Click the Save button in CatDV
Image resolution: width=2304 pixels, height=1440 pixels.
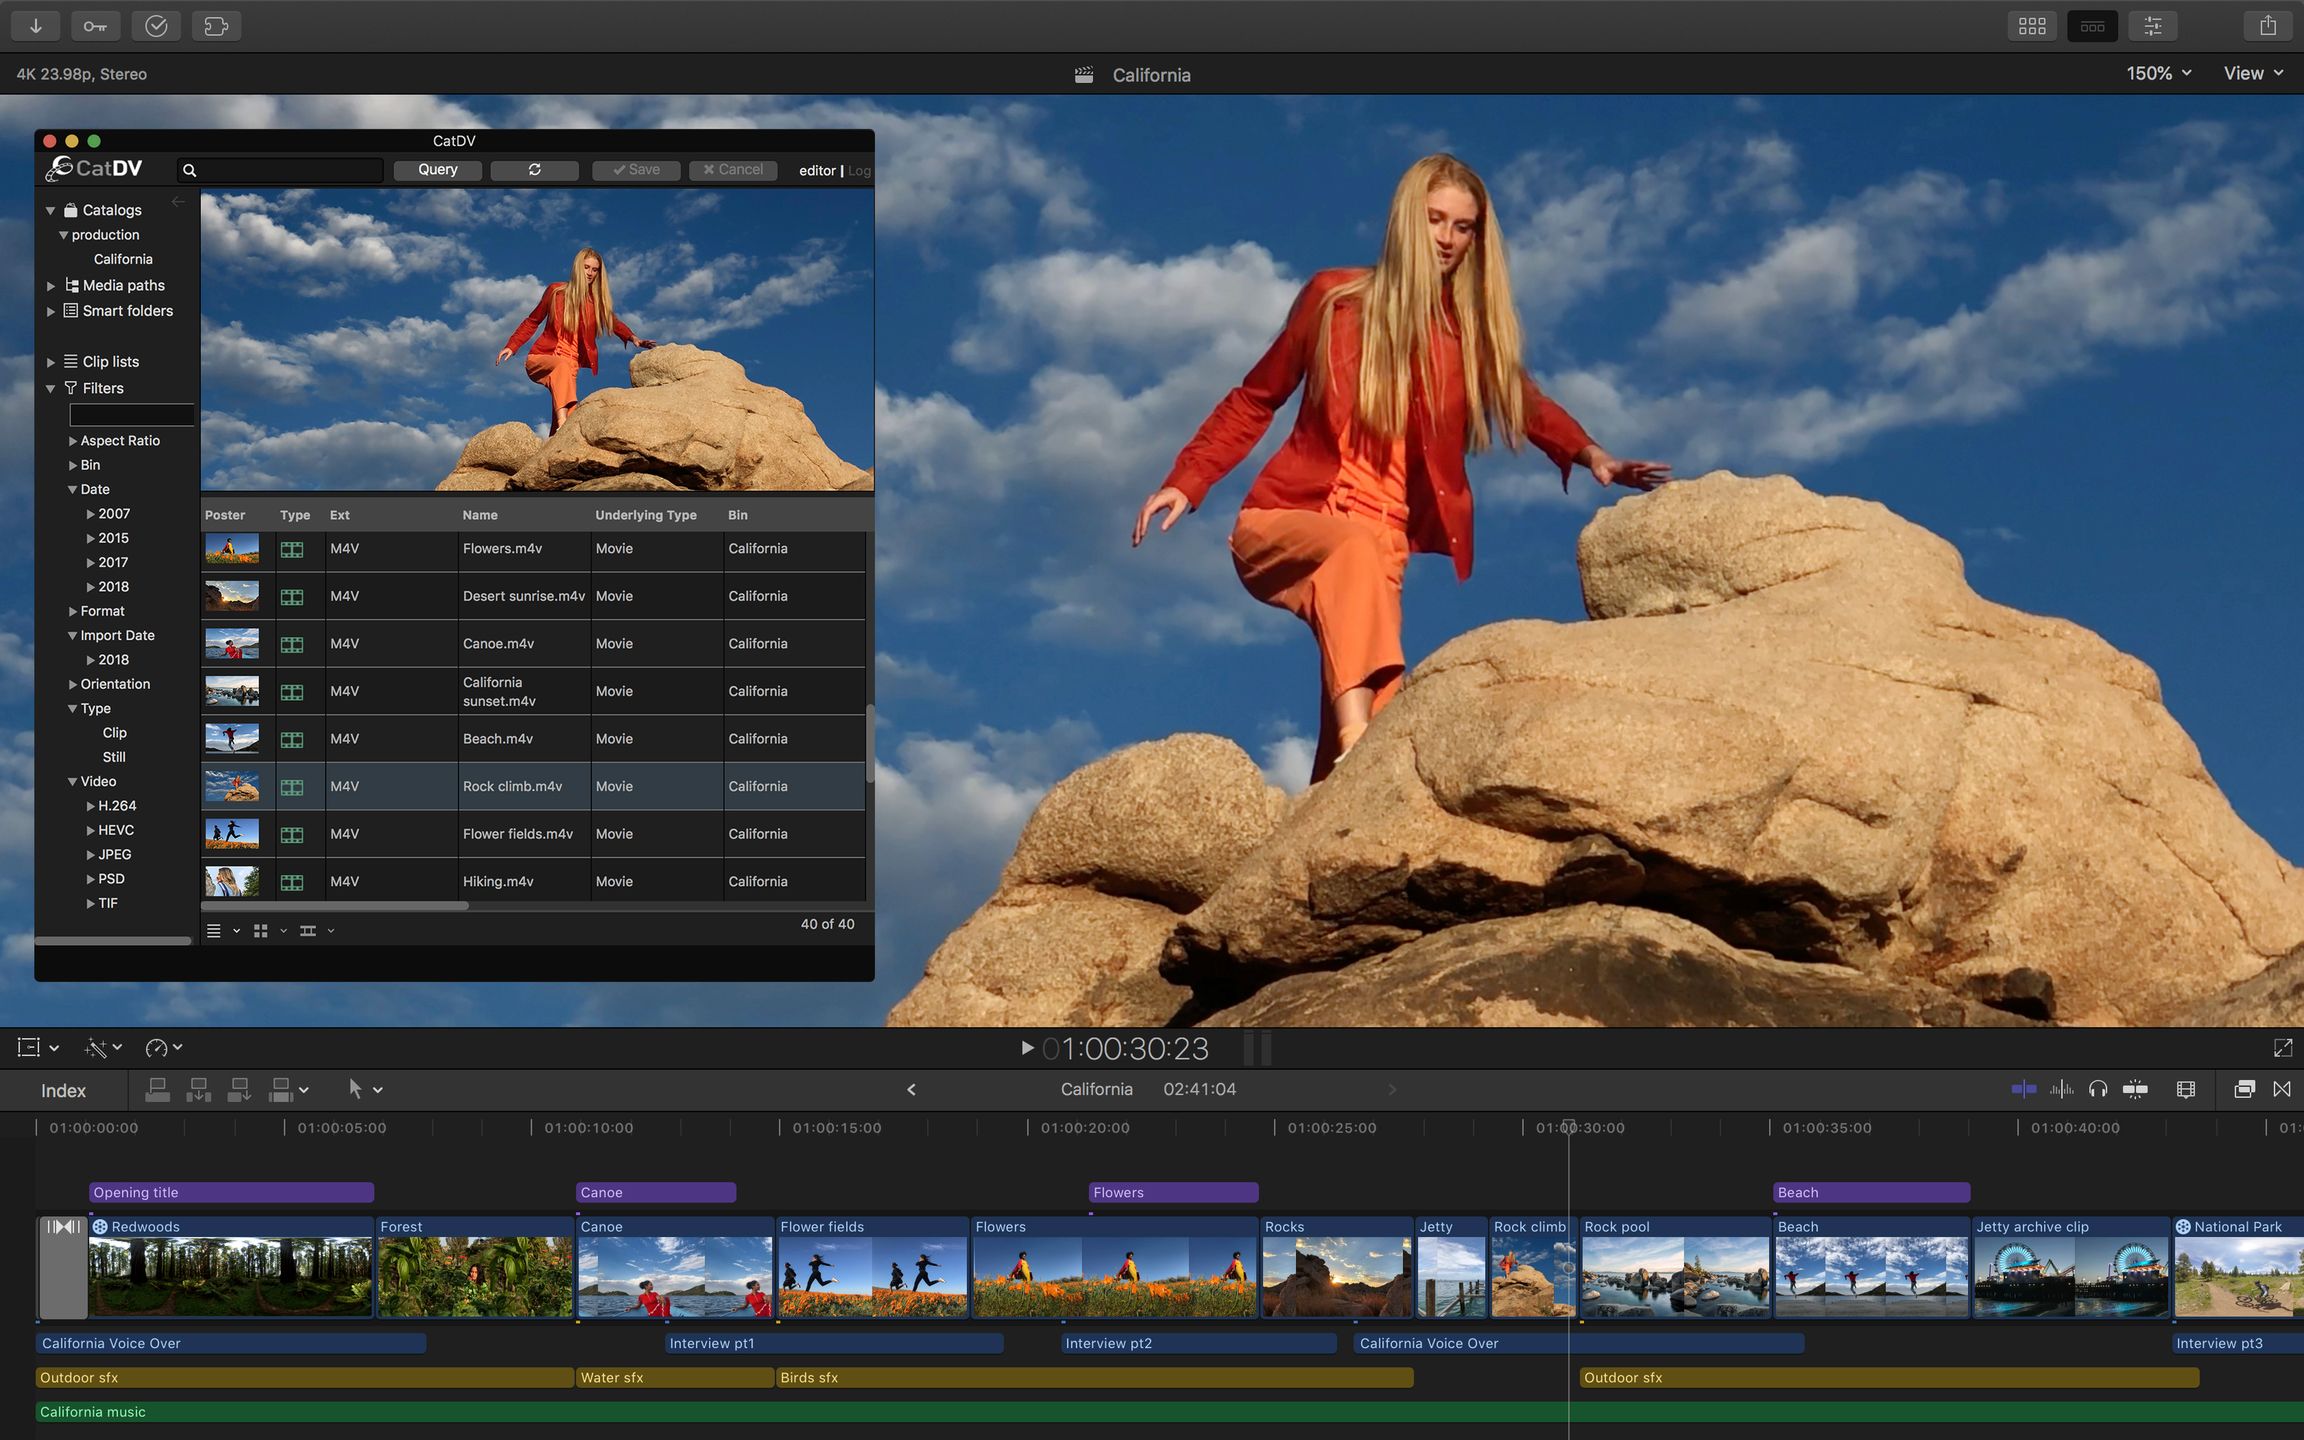(636, 169)
